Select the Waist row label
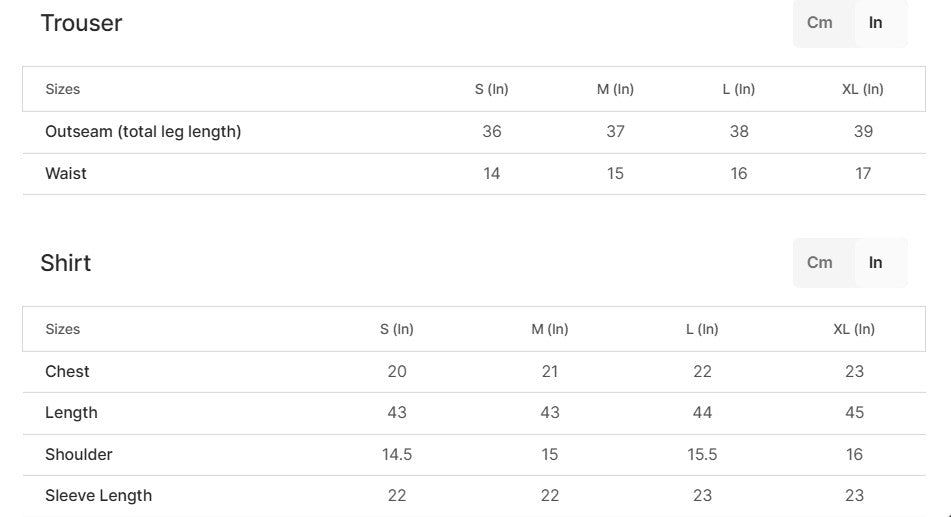This screenshot has height=517, width=951. click(x=66, y=173)
